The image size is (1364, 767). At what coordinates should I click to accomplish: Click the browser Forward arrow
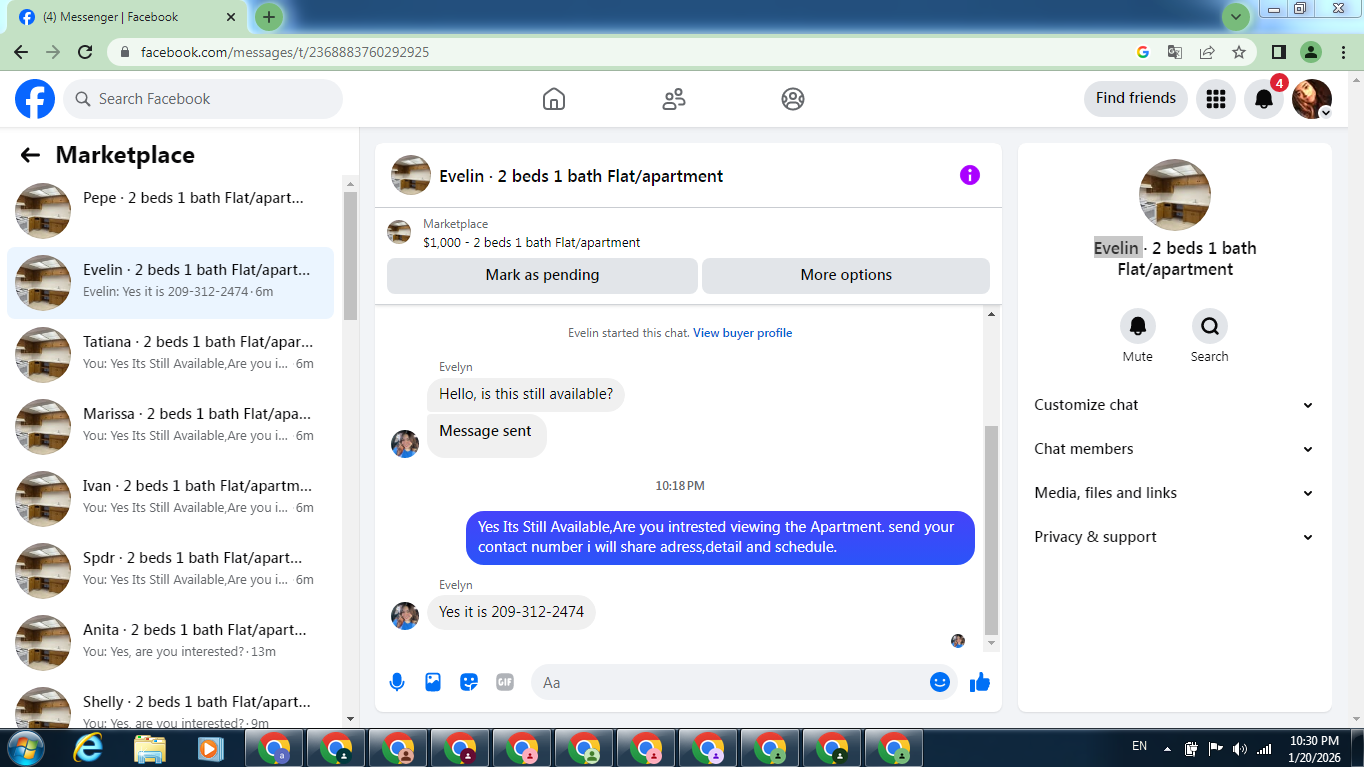point(53,52)
